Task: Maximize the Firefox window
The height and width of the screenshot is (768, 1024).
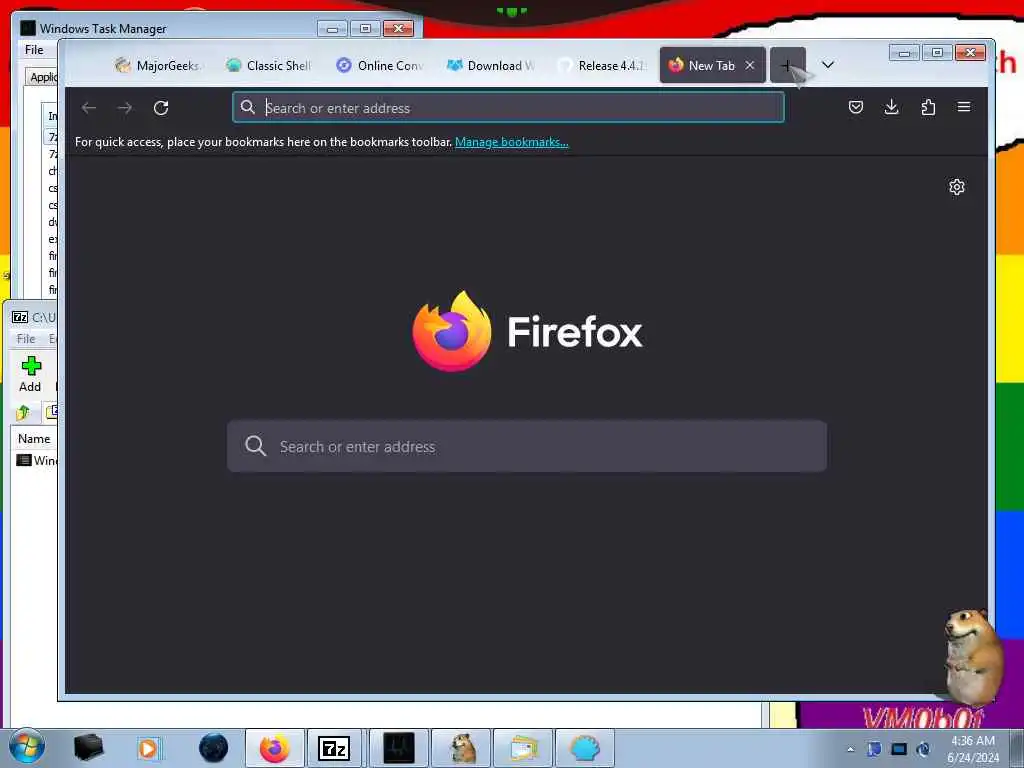Action: (x=937, y=52)
